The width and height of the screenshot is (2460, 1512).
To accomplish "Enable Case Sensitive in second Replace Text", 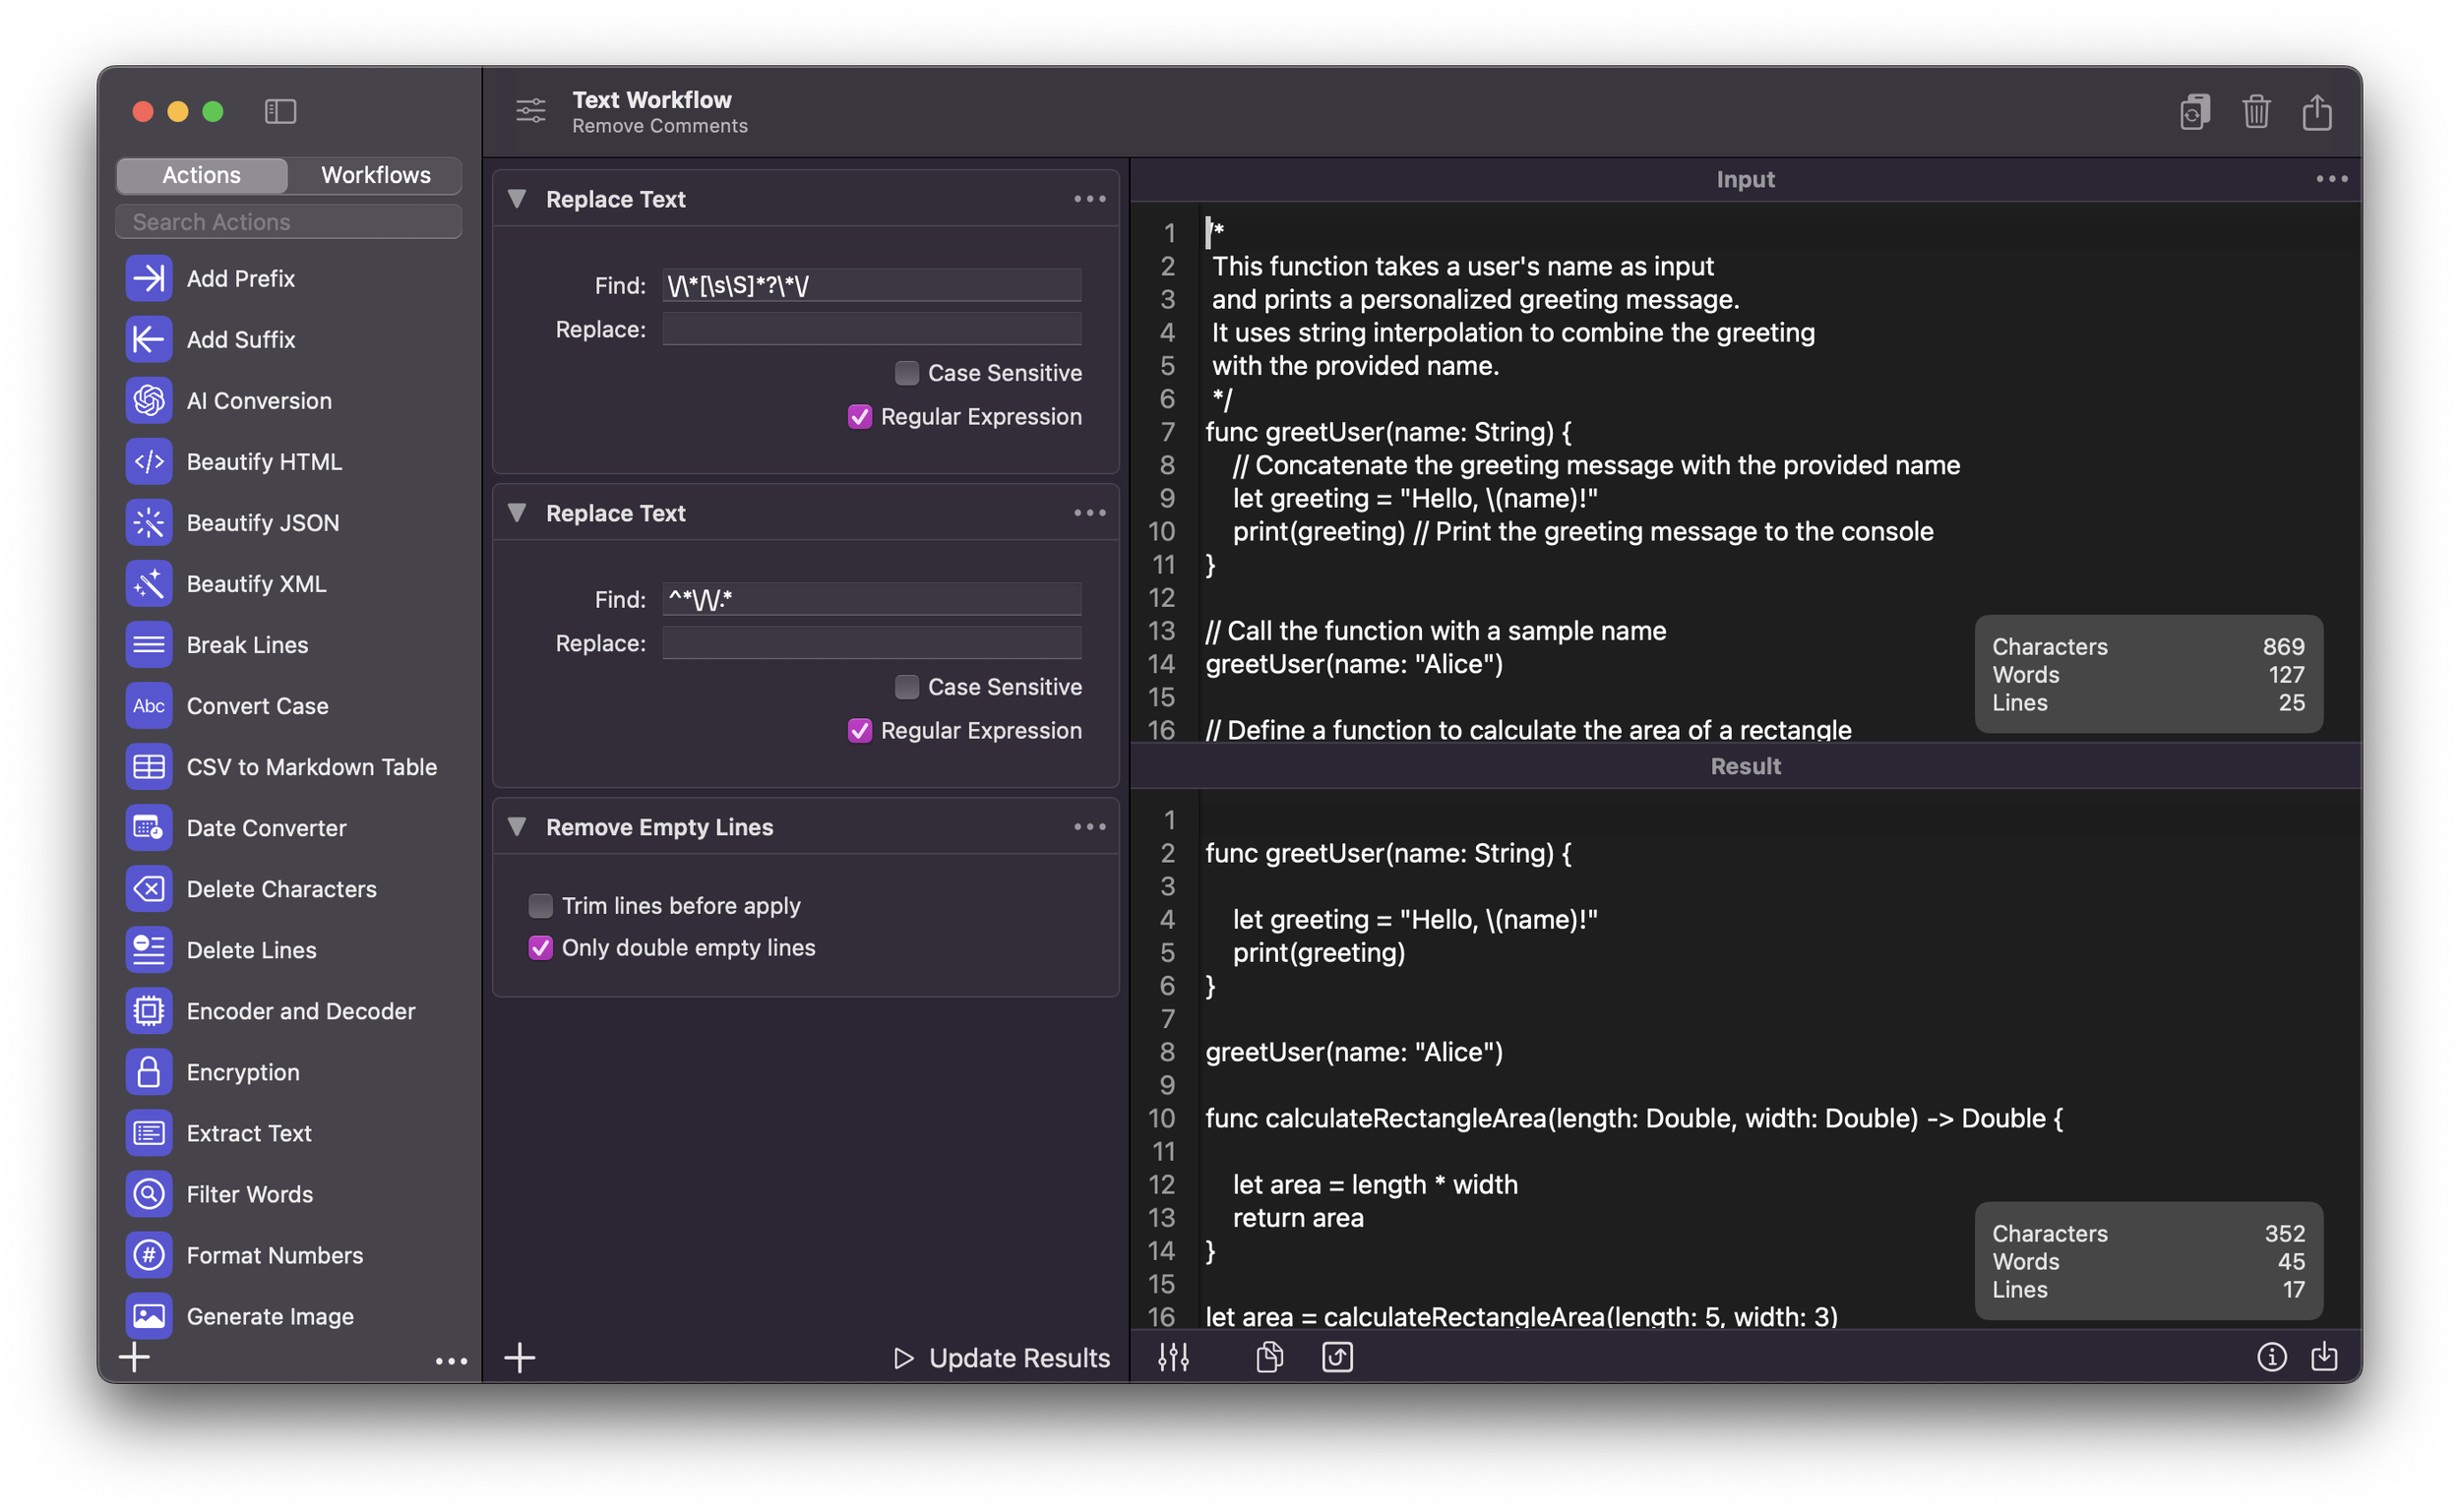I will point(906,687).
